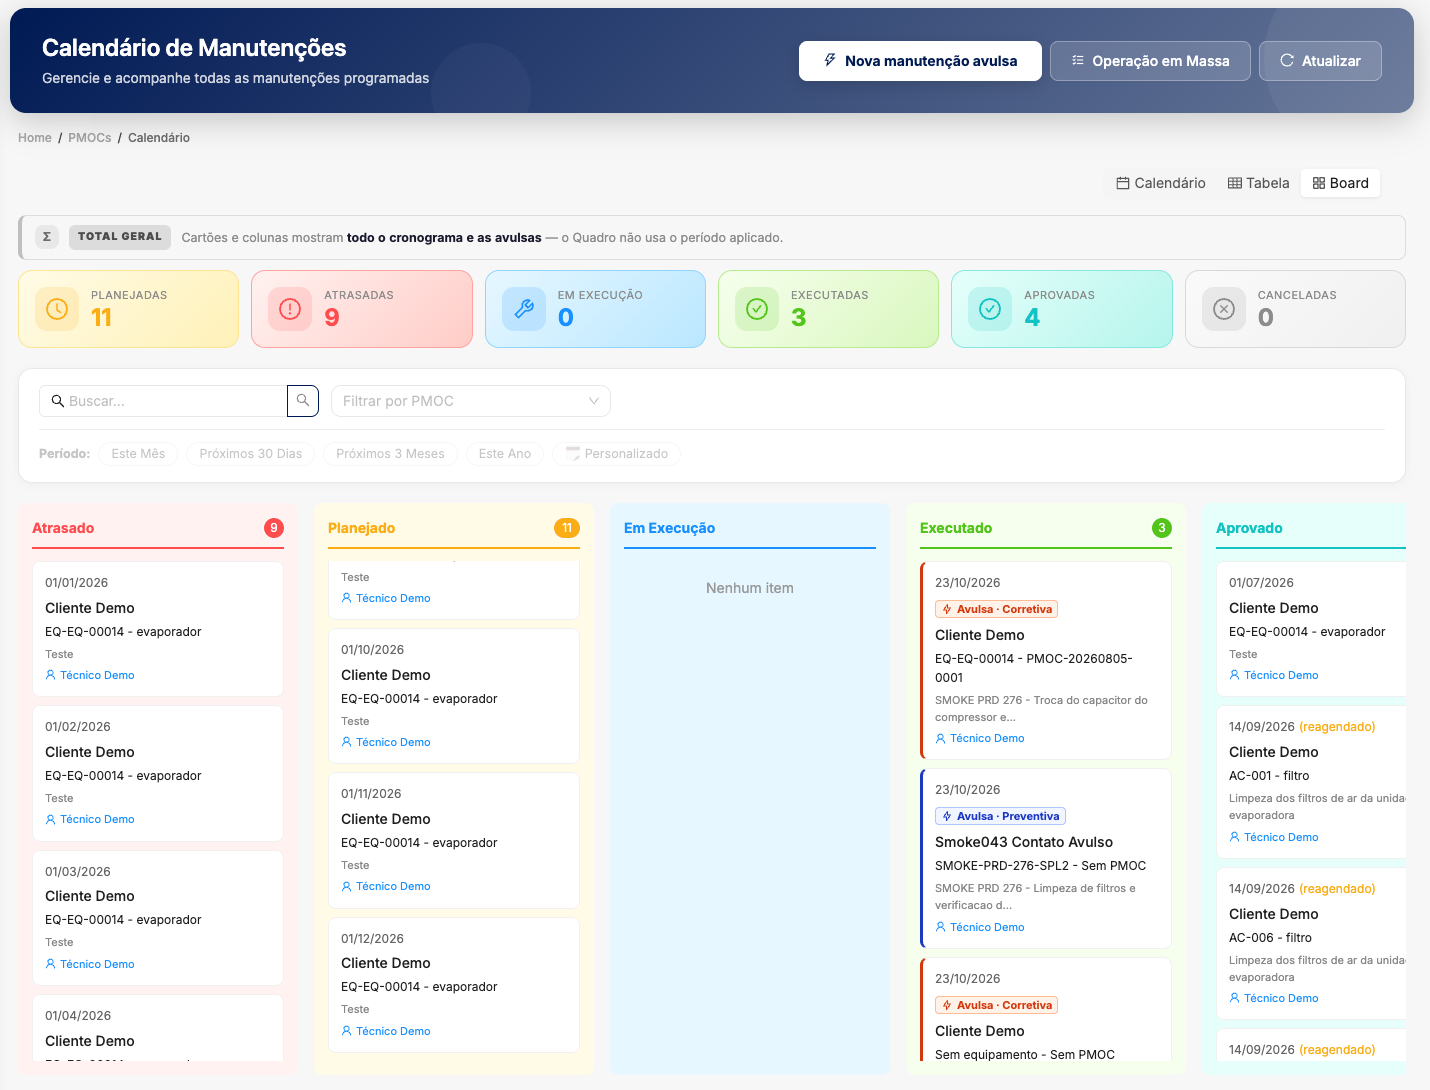Click Nova manutenção avulsa button

tap(920, 61)
